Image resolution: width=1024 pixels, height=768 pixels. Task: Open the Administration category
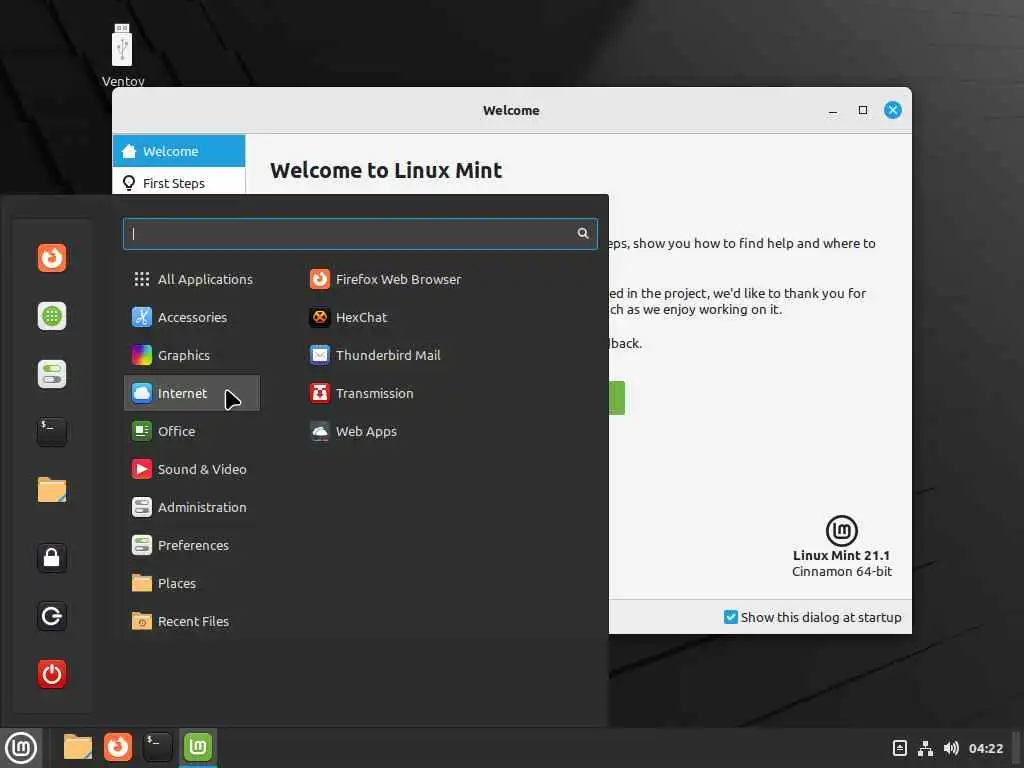pos(192,507)
